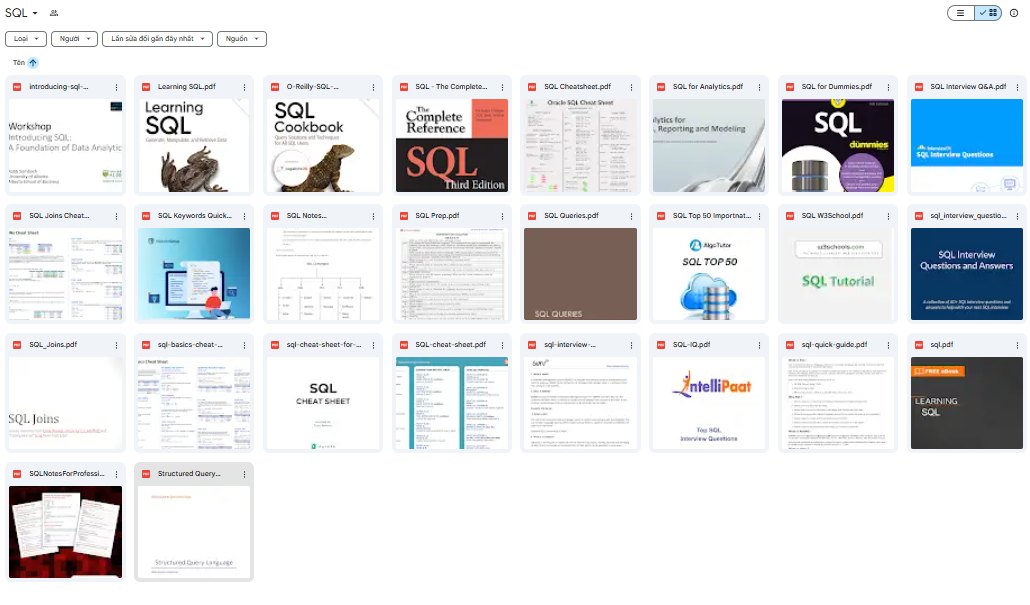Open the Nguồn filter dropdown
This screenshot has width=1030, height=605.
(x=242, y=39)
